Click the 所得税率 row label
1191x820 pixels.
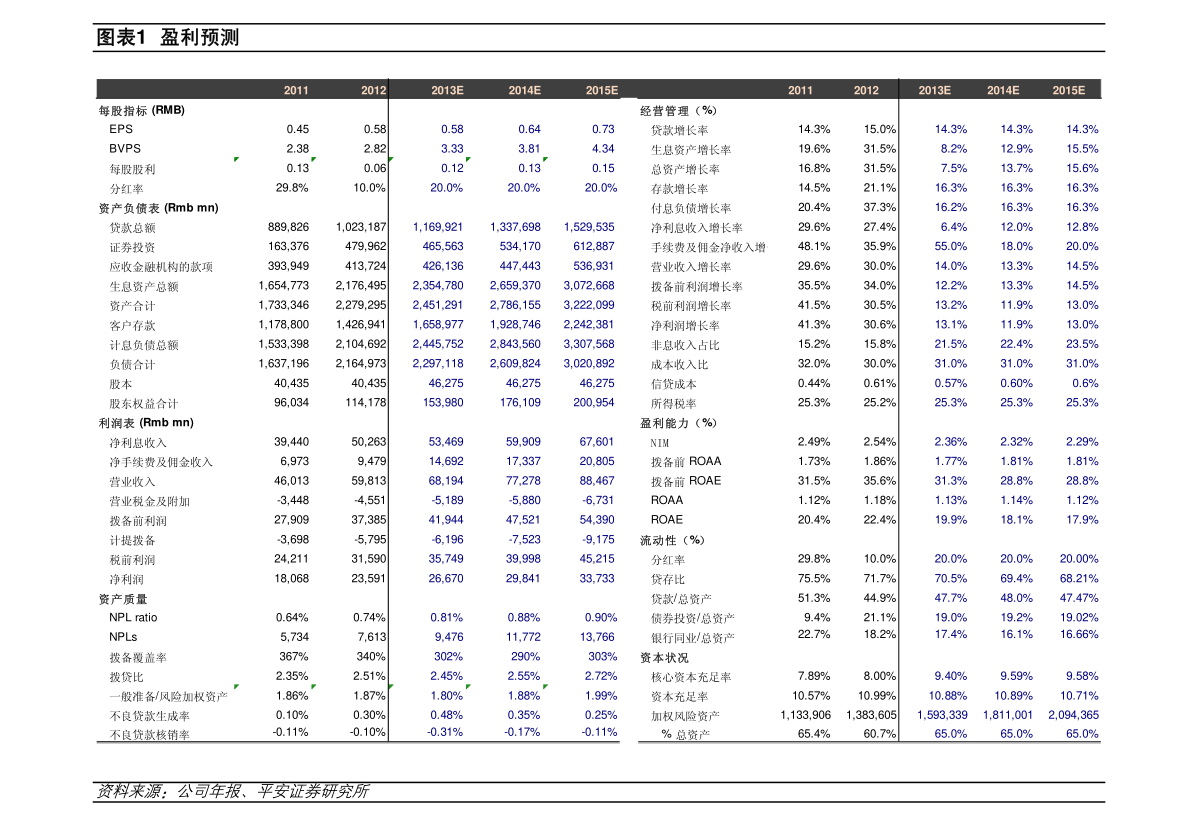pyautogui.click(x=673, y=403)
